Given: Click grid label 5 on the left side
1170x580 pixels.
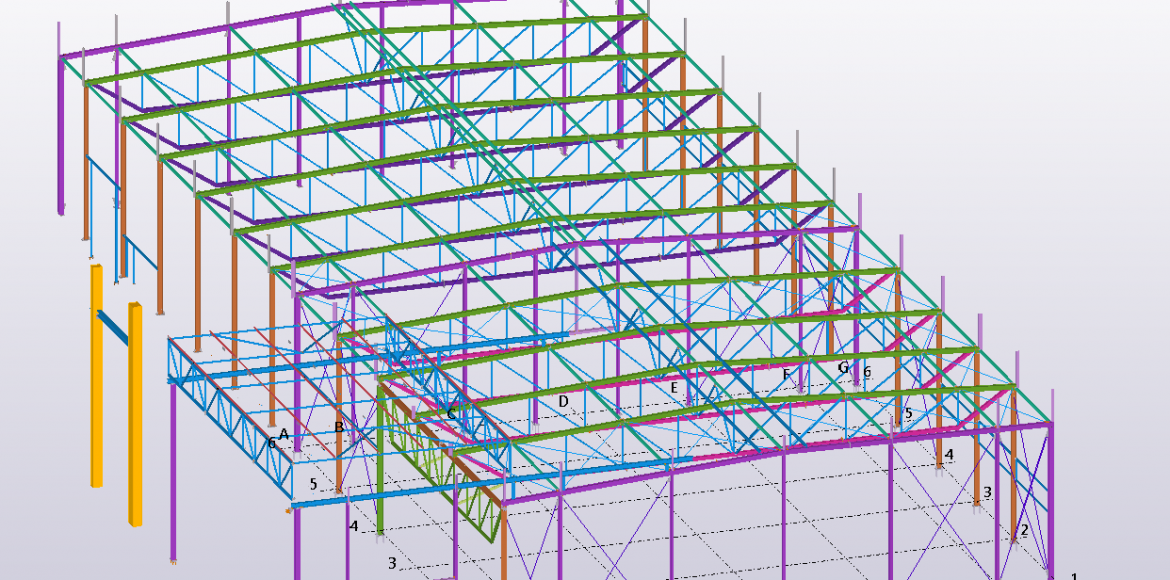Looking at the screenshot, I should point(313,484).
